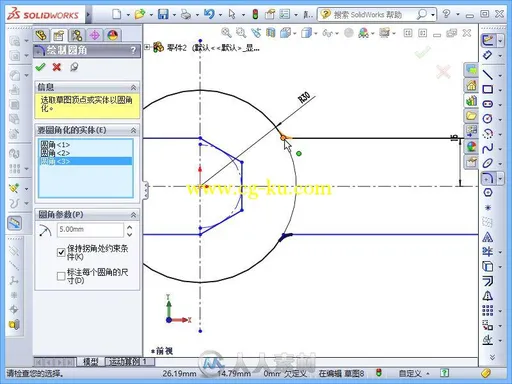Image resolution: width=512 pixels, height=384 pixels.
Task: Open the Appearances task pane tab
Action: pyautogui.click(x=471, y=147)
